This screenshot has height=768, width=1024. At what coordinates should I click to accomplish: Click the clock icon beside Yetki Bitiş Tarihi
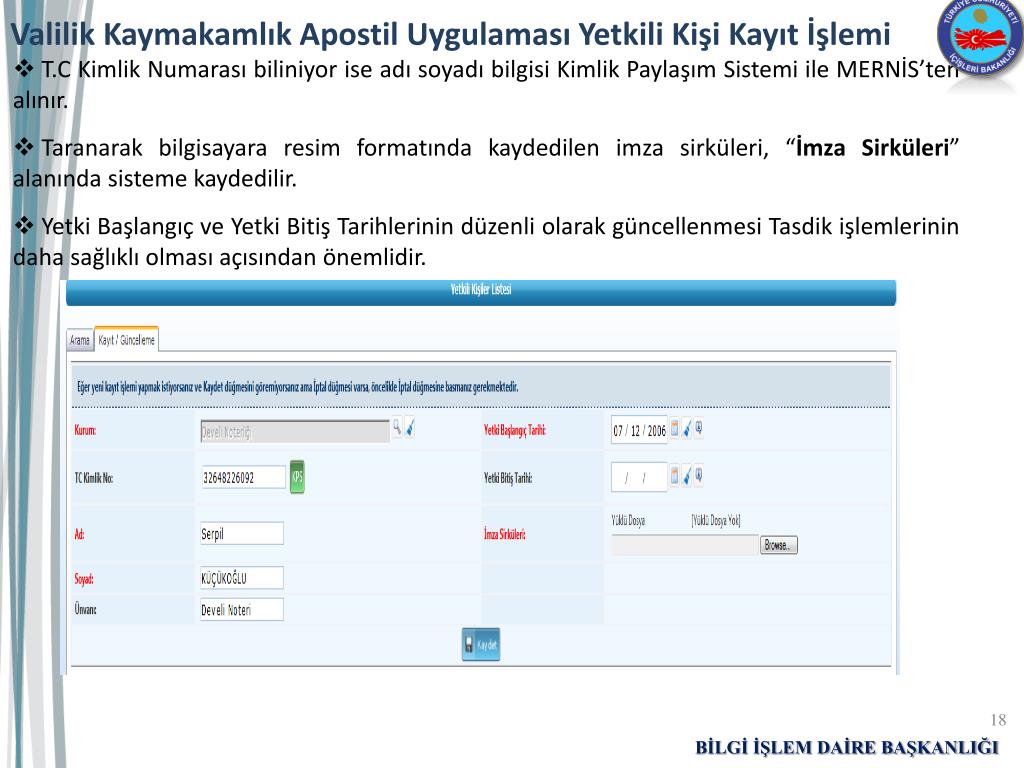(x=699, y=476)
